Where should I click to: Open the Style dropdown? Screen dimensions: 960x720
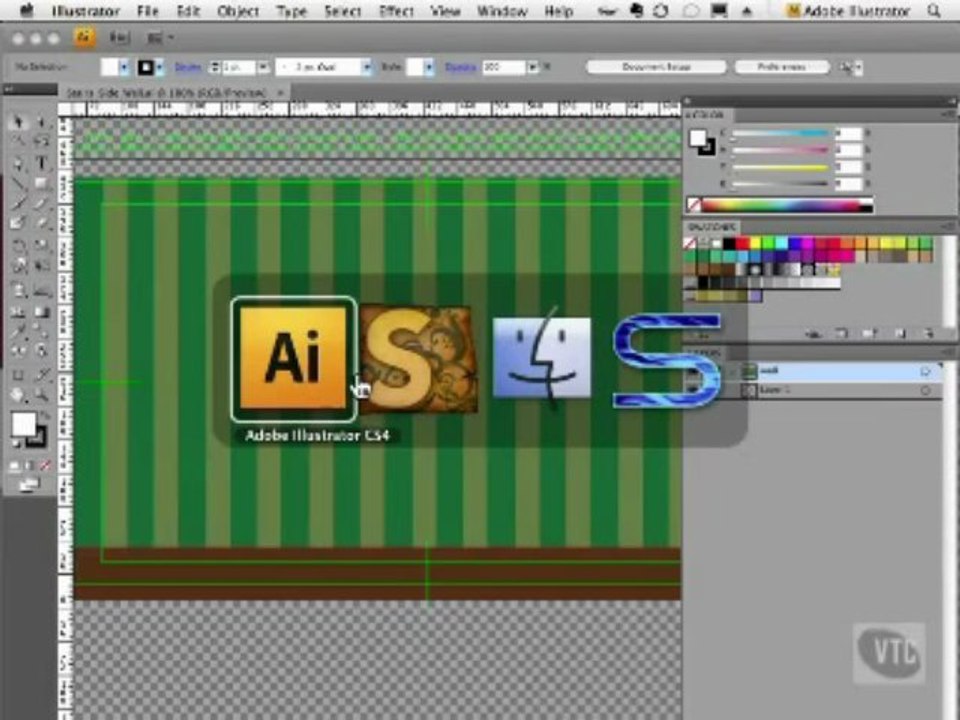tap(429, 67)
